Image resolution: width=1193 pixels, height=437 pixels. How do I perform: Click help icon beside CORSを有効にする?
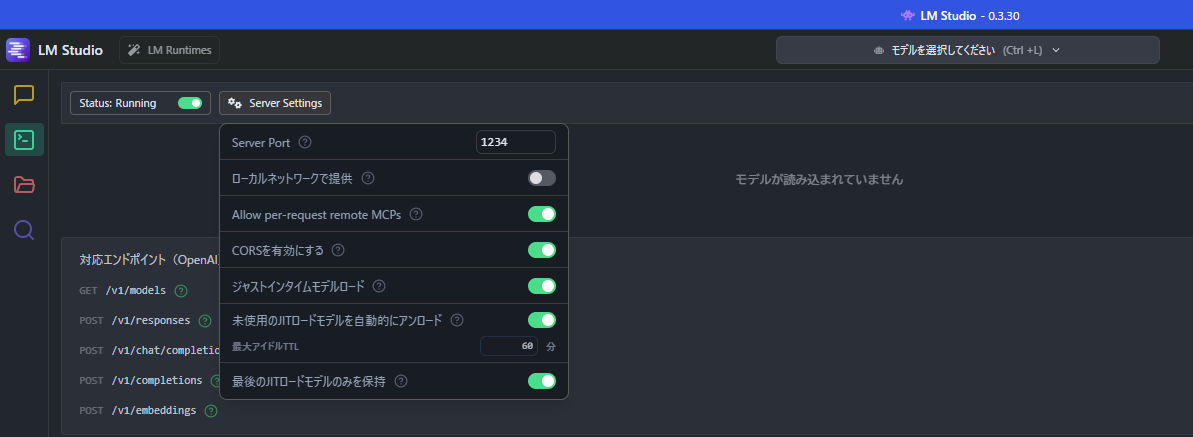click(x=338, y=250)
